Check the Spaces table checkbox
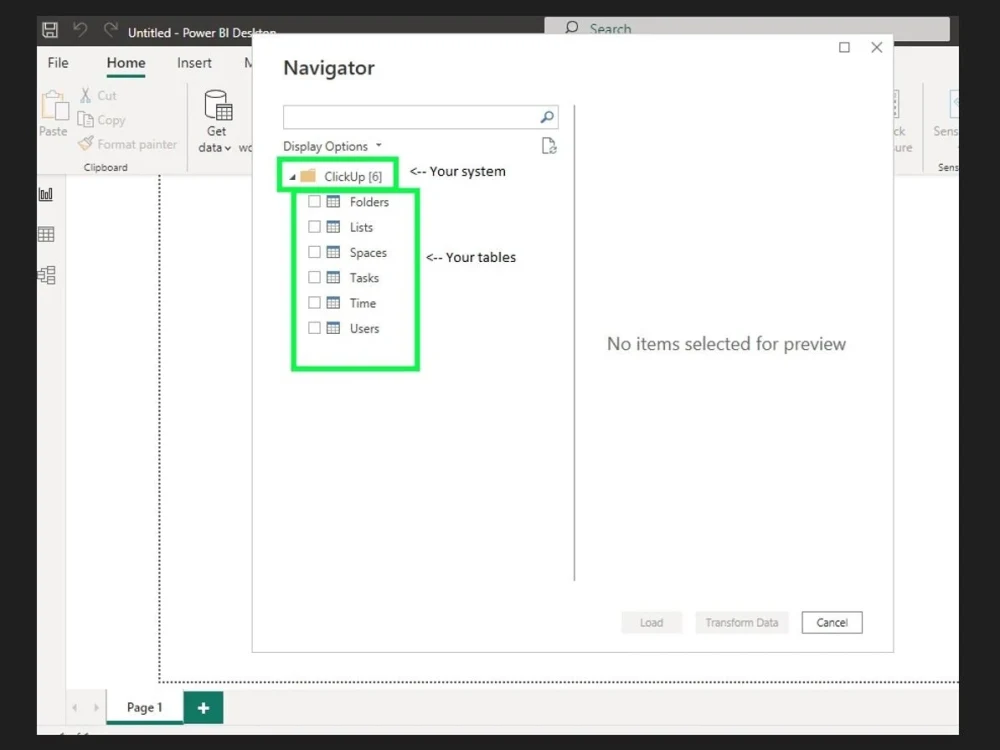Image resolution: width=1000 pixels, height=750 pixels. [315, 252]
